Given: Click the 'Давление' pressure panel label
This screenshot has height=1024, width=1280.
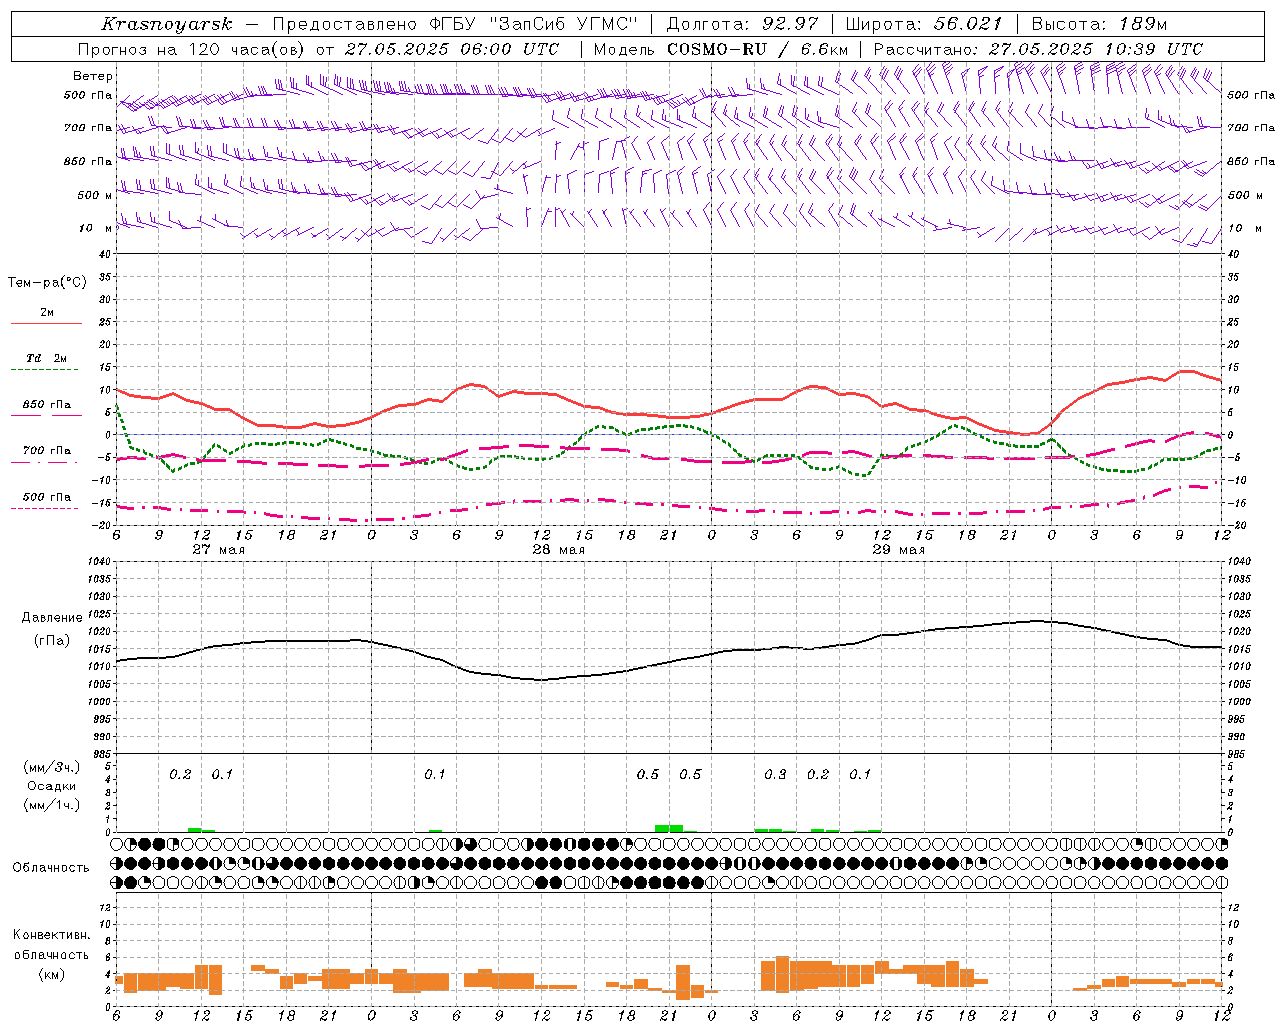Looking at the screenshot, I should tap(52, 618).
